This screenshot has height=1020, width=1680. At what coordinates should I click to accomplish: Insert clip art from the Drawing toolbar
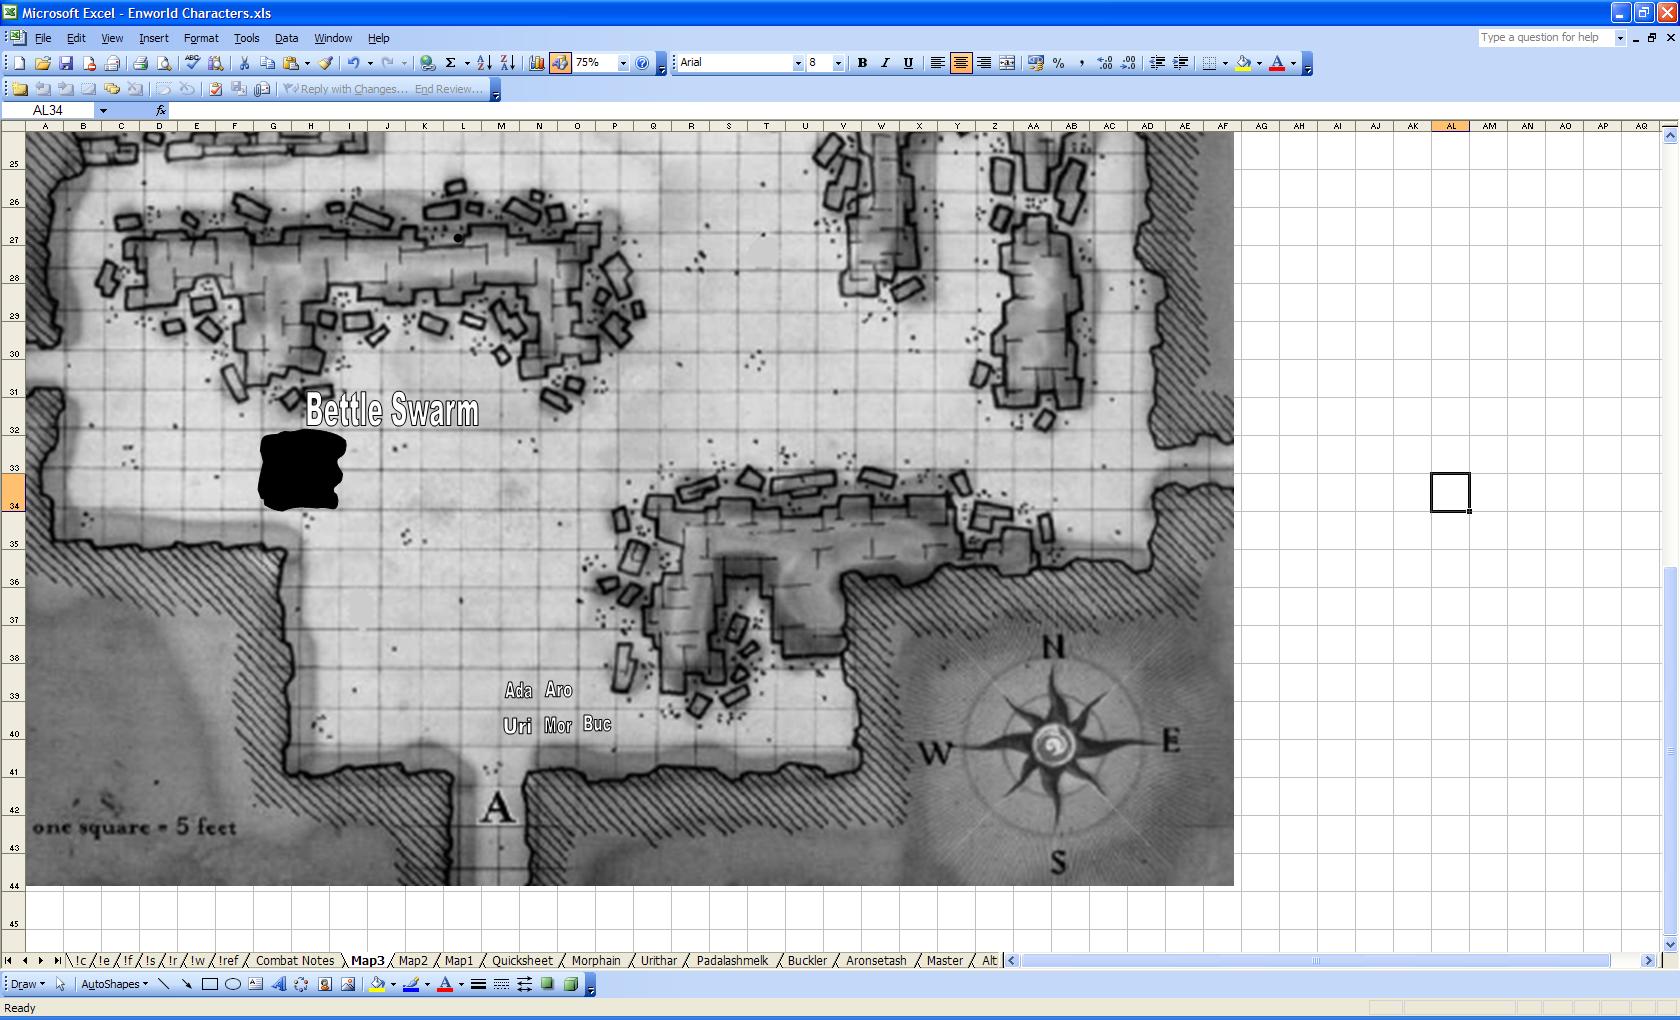[x=325, y=984]
